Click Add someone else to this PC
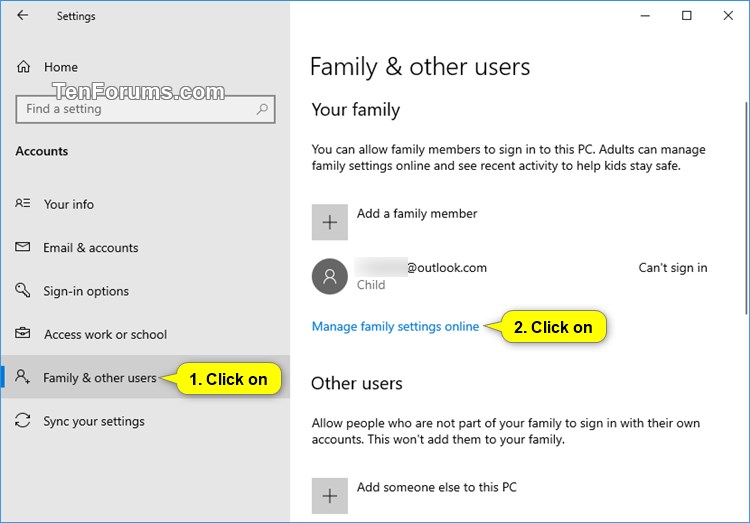750x523 pixels. (x=437, y=487)
